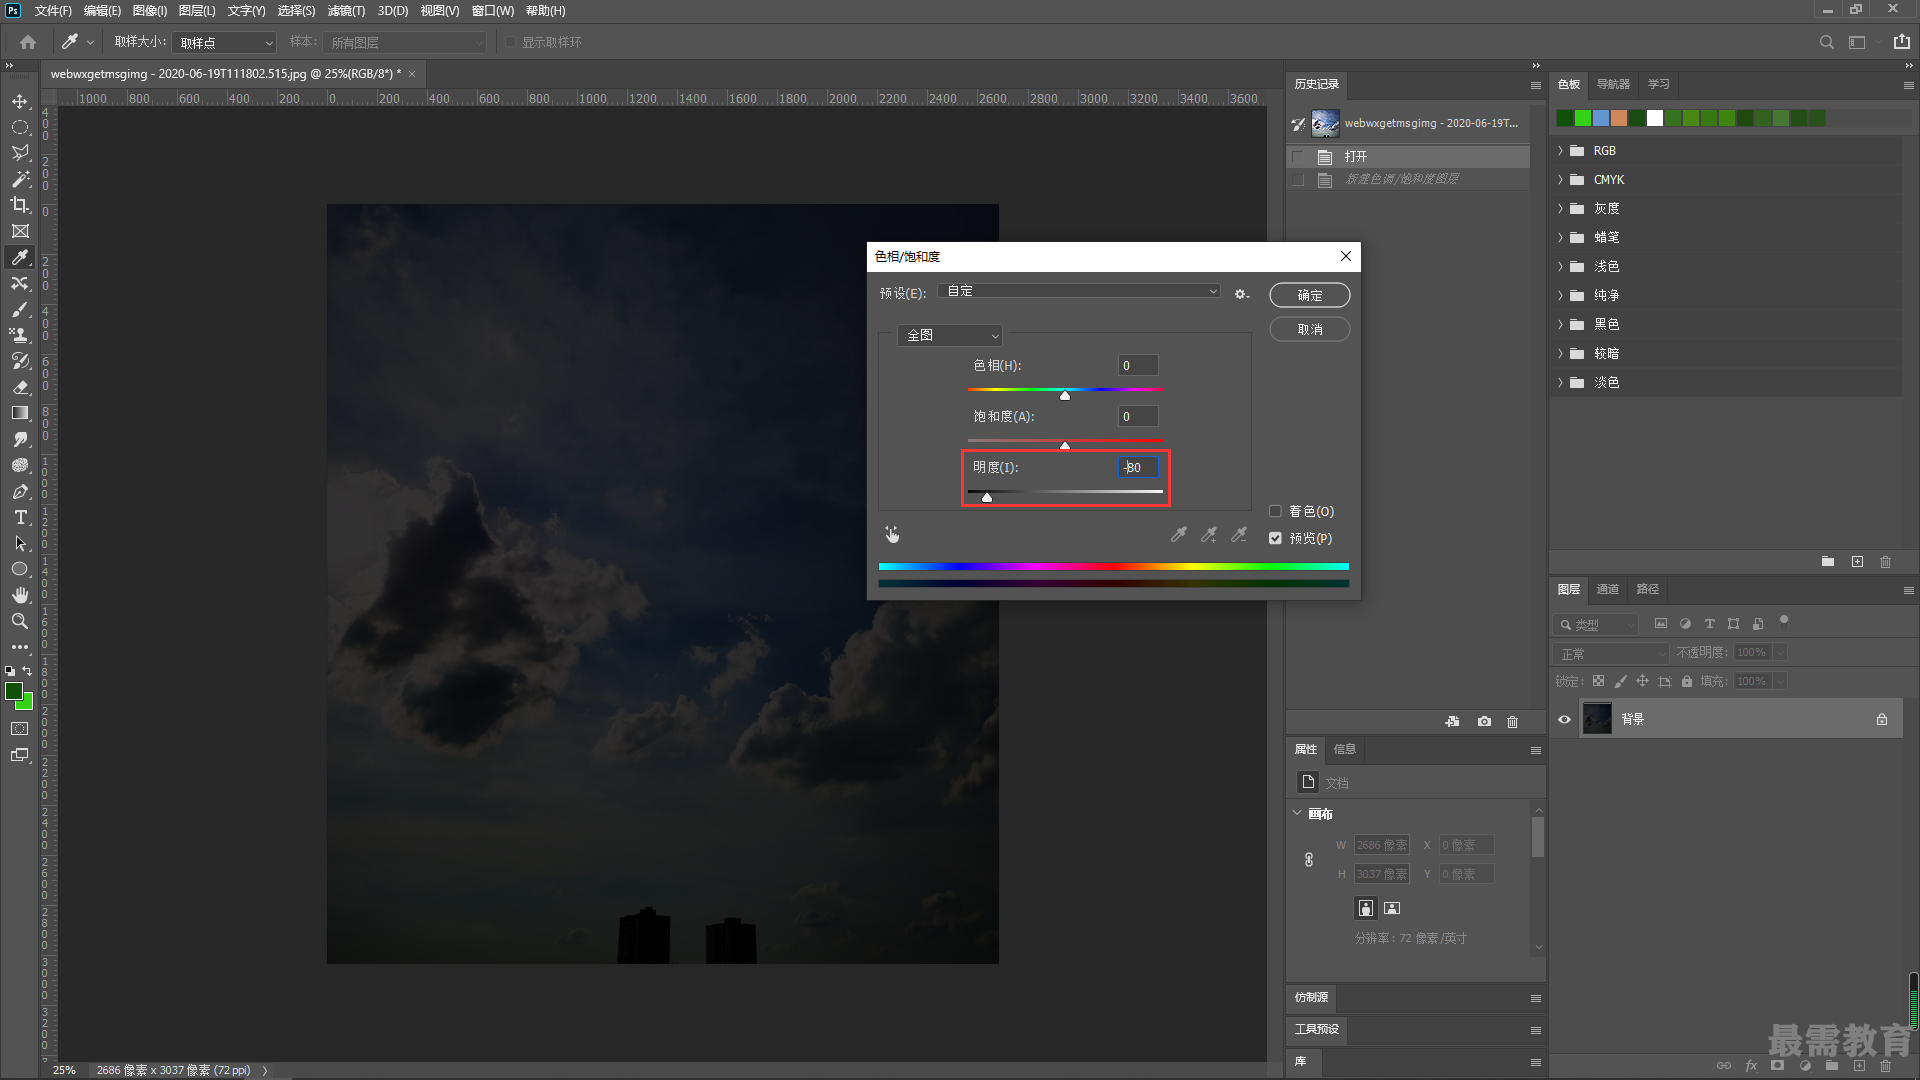
Task: Toggle layer filter on/off switch
Action: pos(1784,622)
